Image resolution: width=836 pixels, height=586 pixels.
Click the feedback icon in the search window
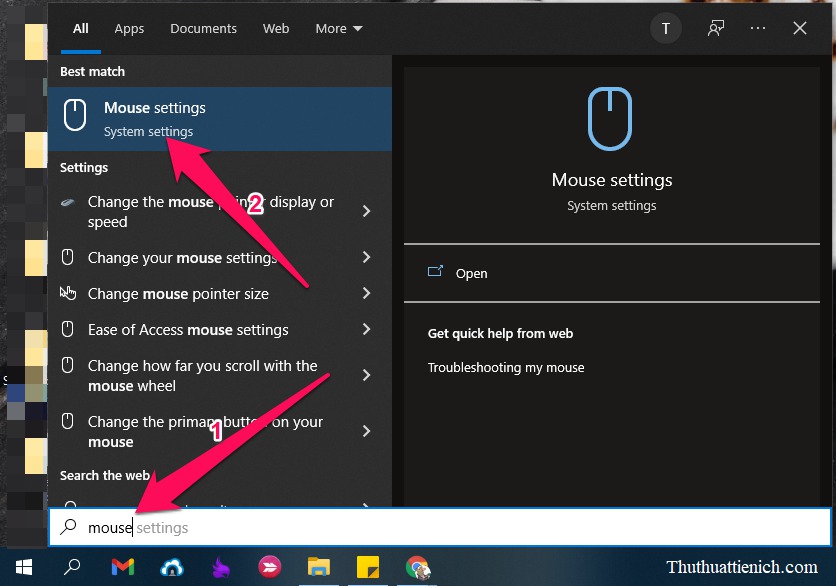716,28
